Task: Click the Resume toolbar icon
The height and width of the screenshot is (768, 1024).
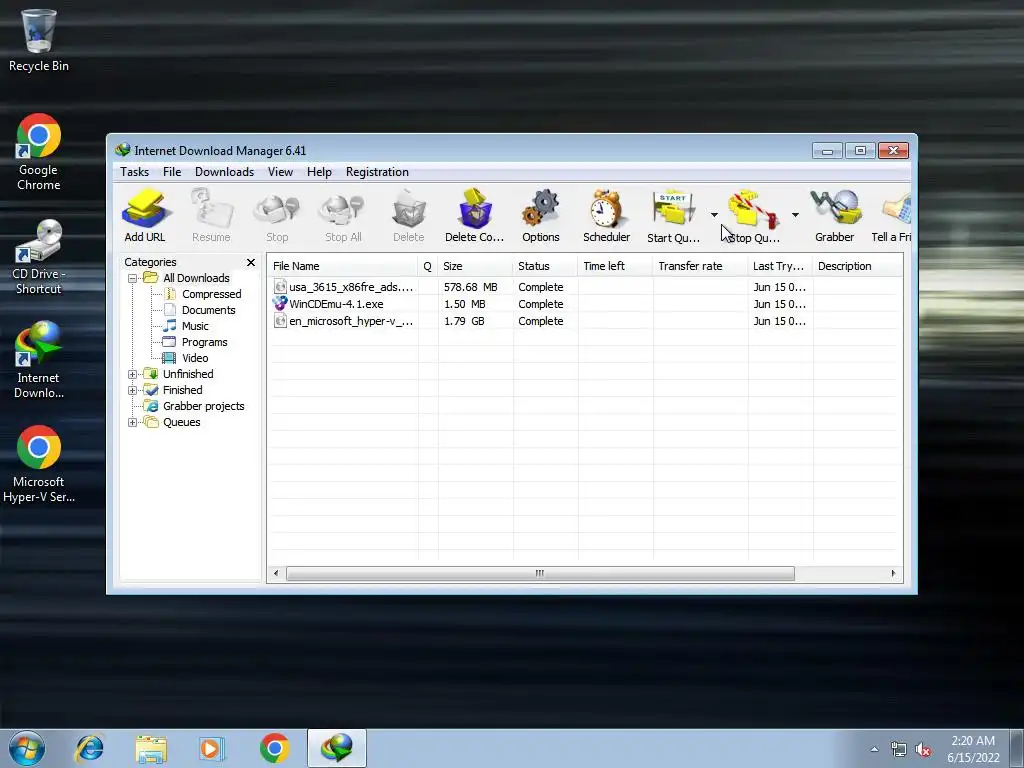Action: 211,216
